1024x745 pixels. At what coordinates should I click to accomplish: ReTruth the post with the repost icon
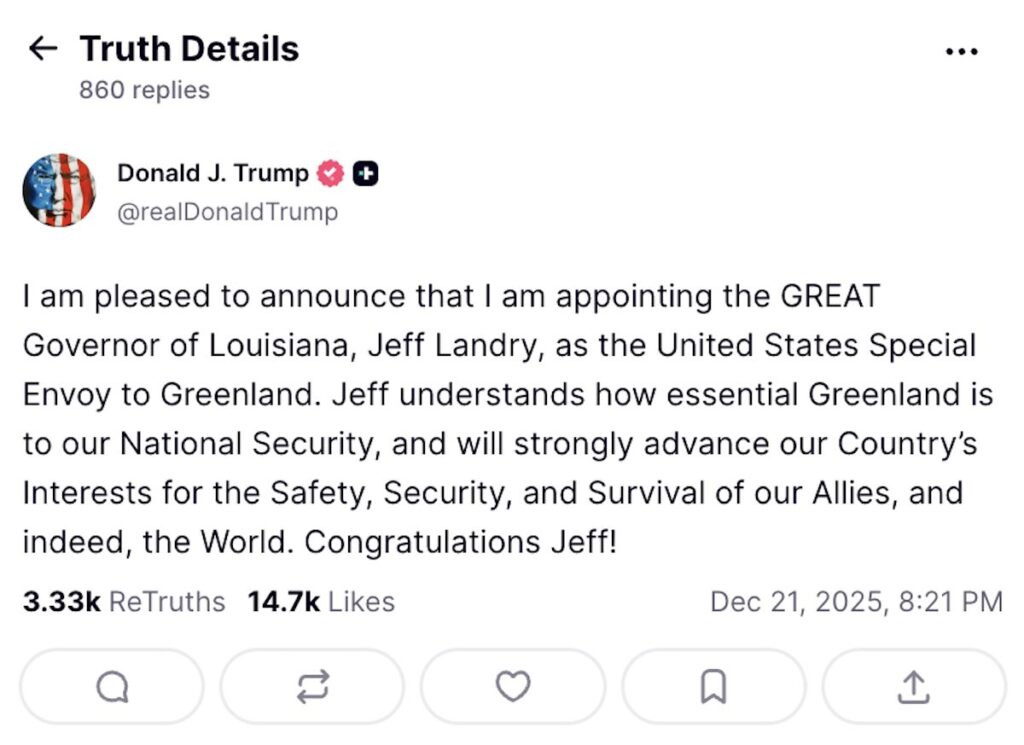tap(312, 686)
